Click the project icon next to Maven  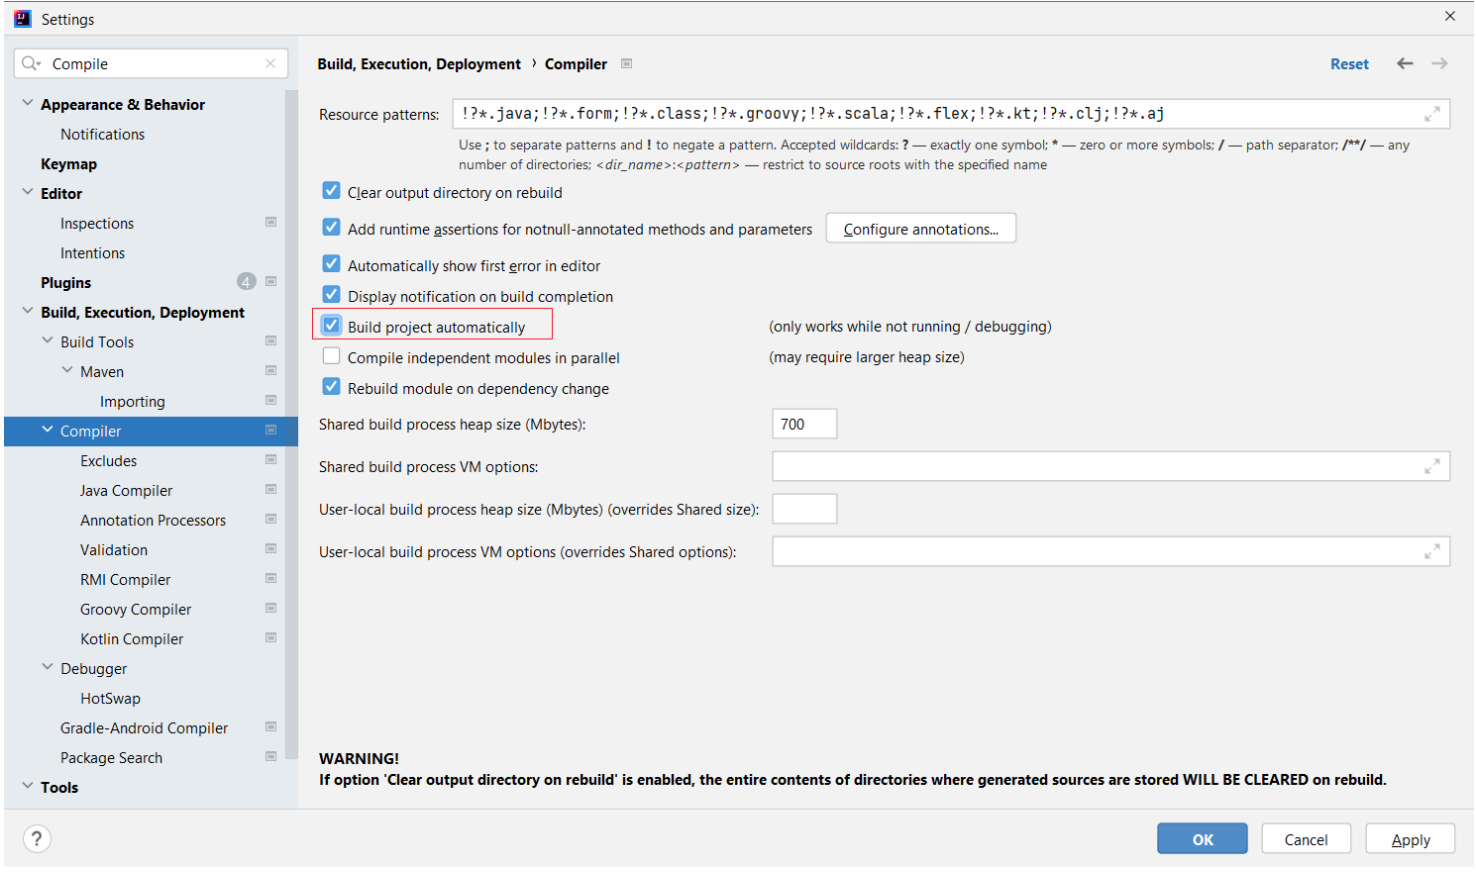(x=271, y=370)
